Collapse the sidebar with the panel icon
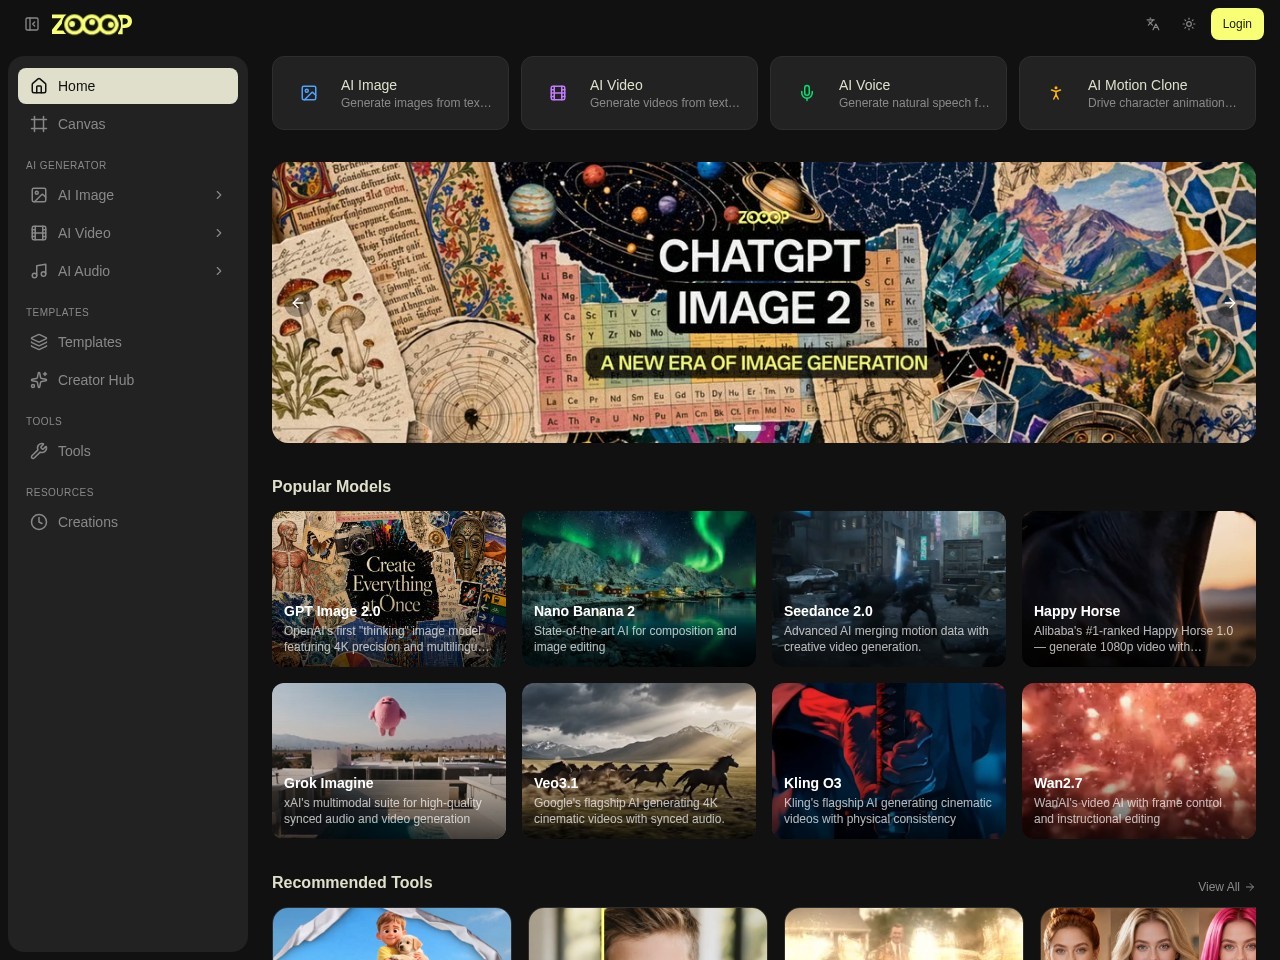Screen dimensions: 1280x960 pyautogui.click(x=32, y=24)
